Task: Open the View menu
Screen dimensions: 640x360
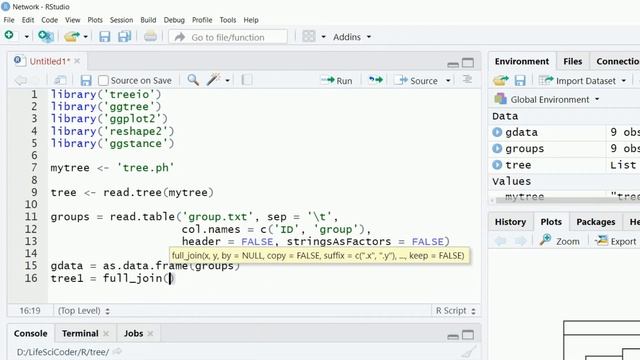Action: 73,20
